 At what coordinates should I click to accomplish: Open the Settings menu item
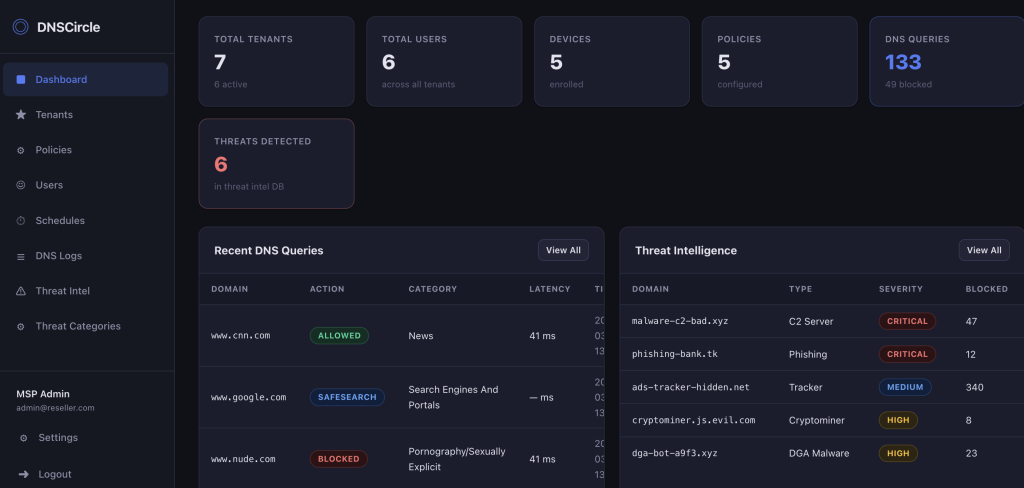(x=57, y=438)
